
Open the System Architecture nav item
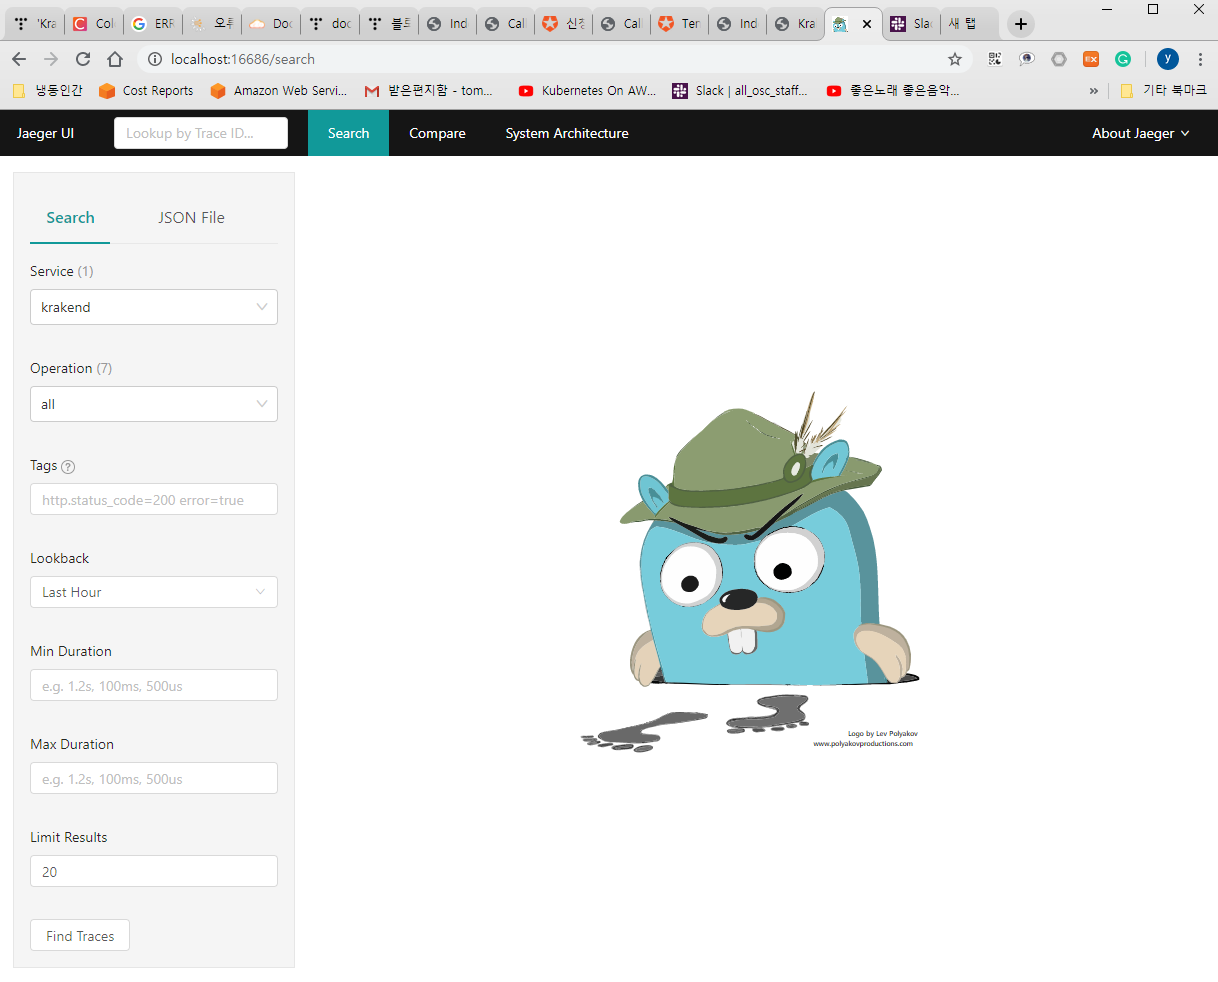(567, 133)
